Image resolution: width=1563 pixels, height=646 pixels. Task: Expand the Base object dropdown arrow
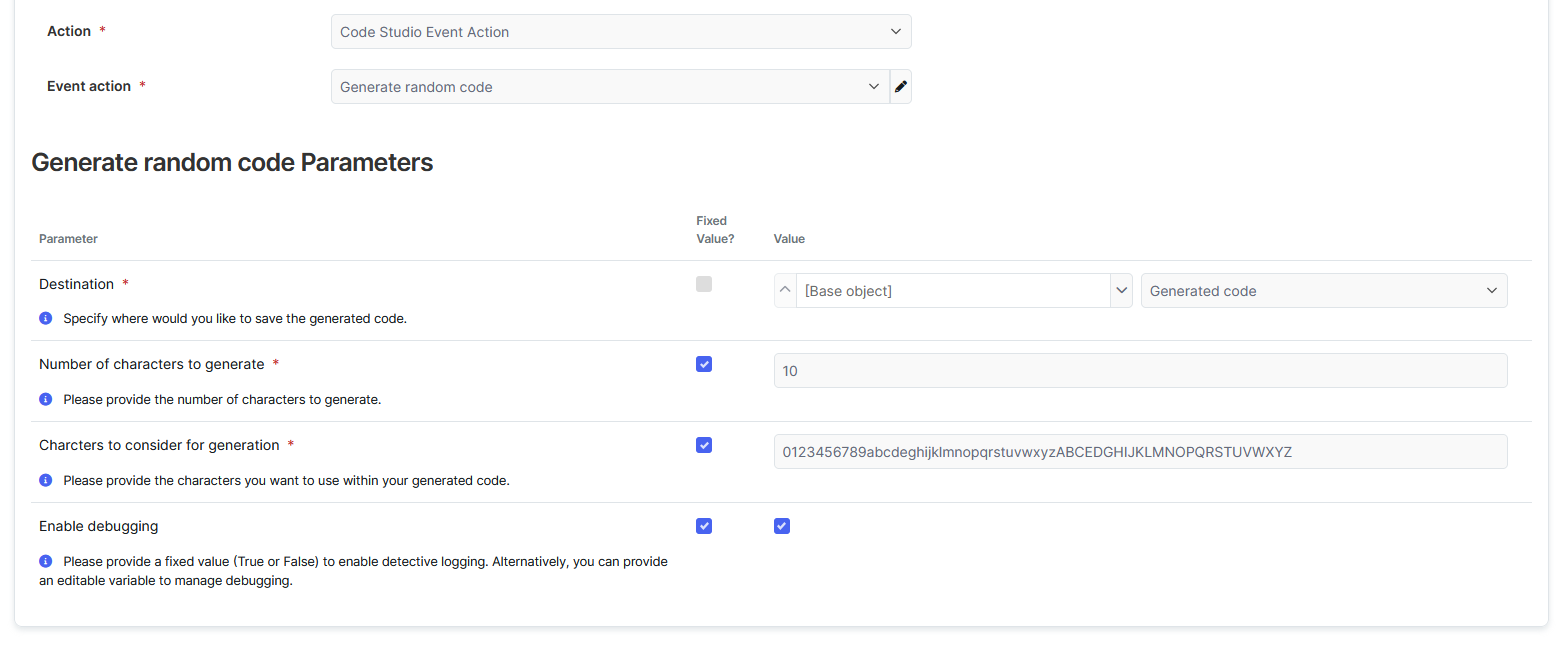[x=1120, y=291]
